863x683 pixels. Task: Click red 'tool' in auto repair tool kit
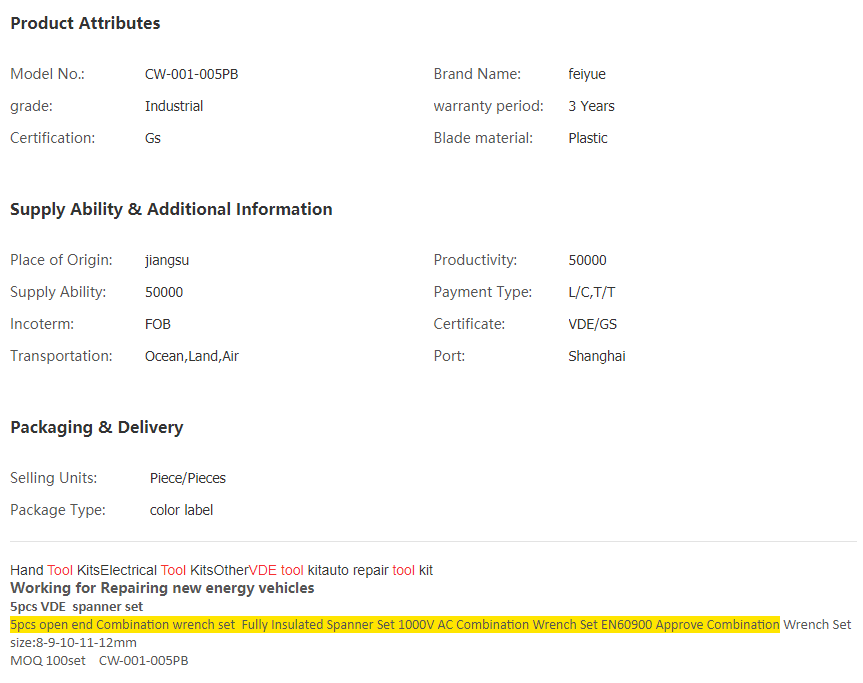(x=403, y=570)
